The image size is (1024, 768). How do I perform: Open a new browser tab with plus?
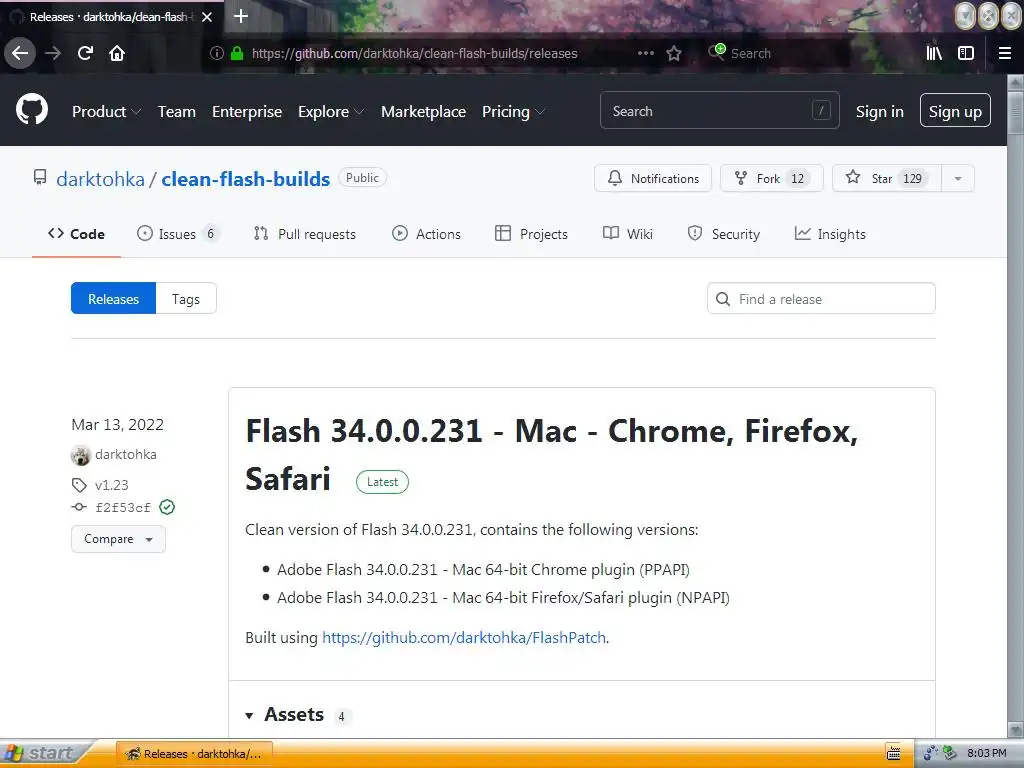[x=241, y=16]
